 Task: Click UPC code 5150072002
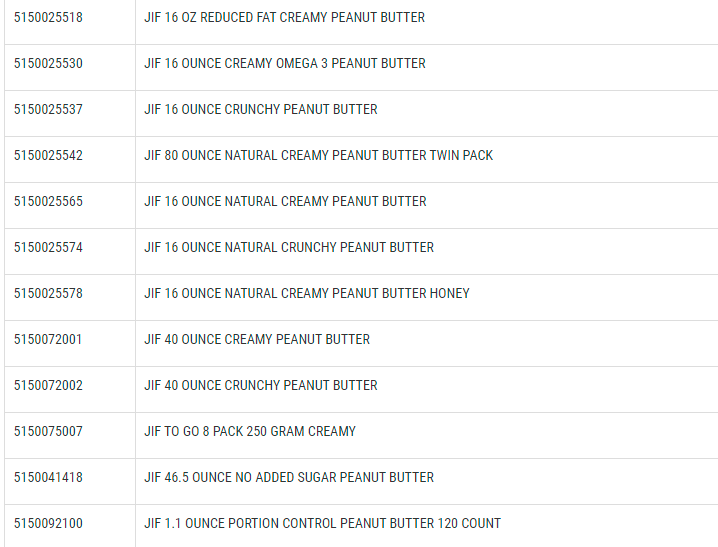click(x=48, y=386)
